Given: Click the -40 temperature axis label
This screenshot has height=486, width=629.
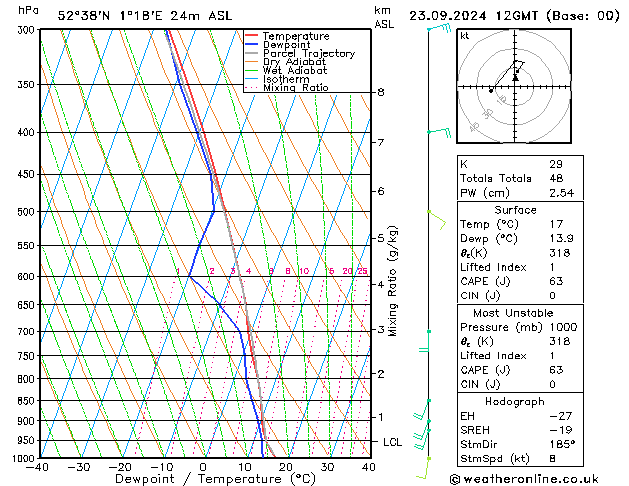Looking at the screenshot, I should click(x=37, y=467).
